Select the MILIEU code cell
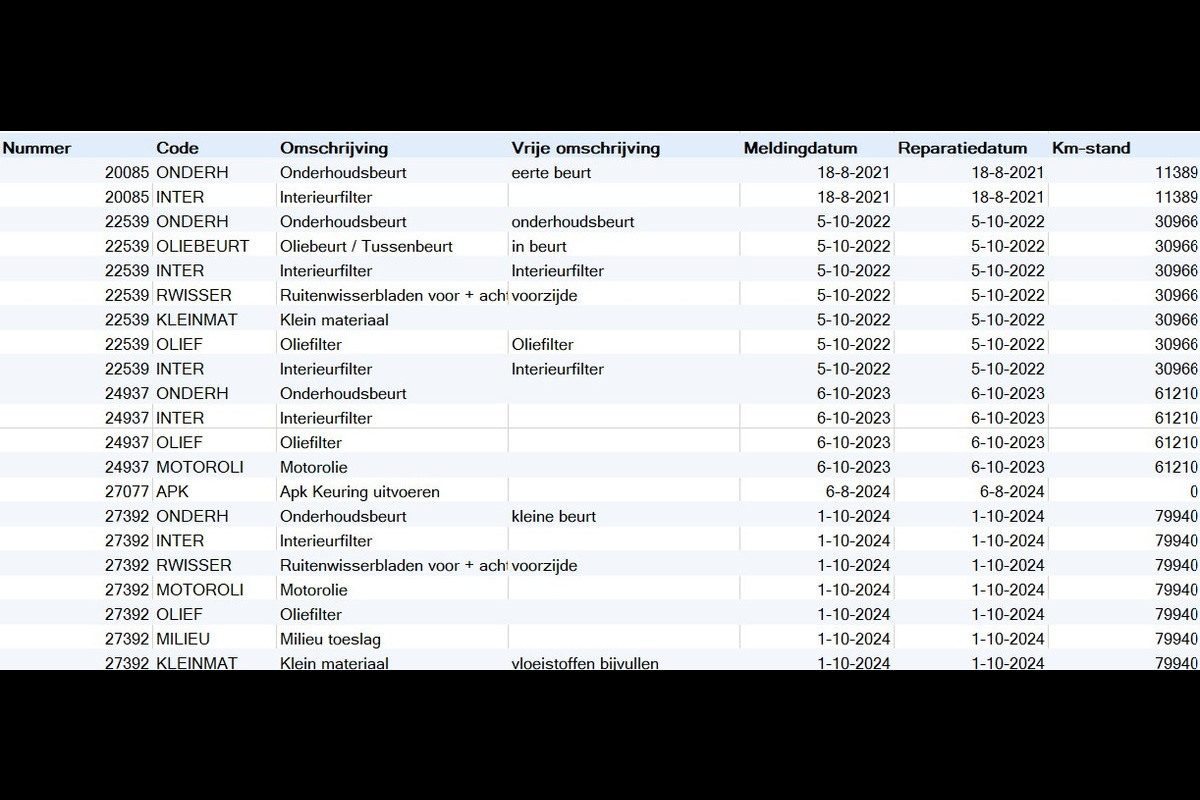Image resolution: width=1200 pixels, height=800 pixels. pos(215,639)
